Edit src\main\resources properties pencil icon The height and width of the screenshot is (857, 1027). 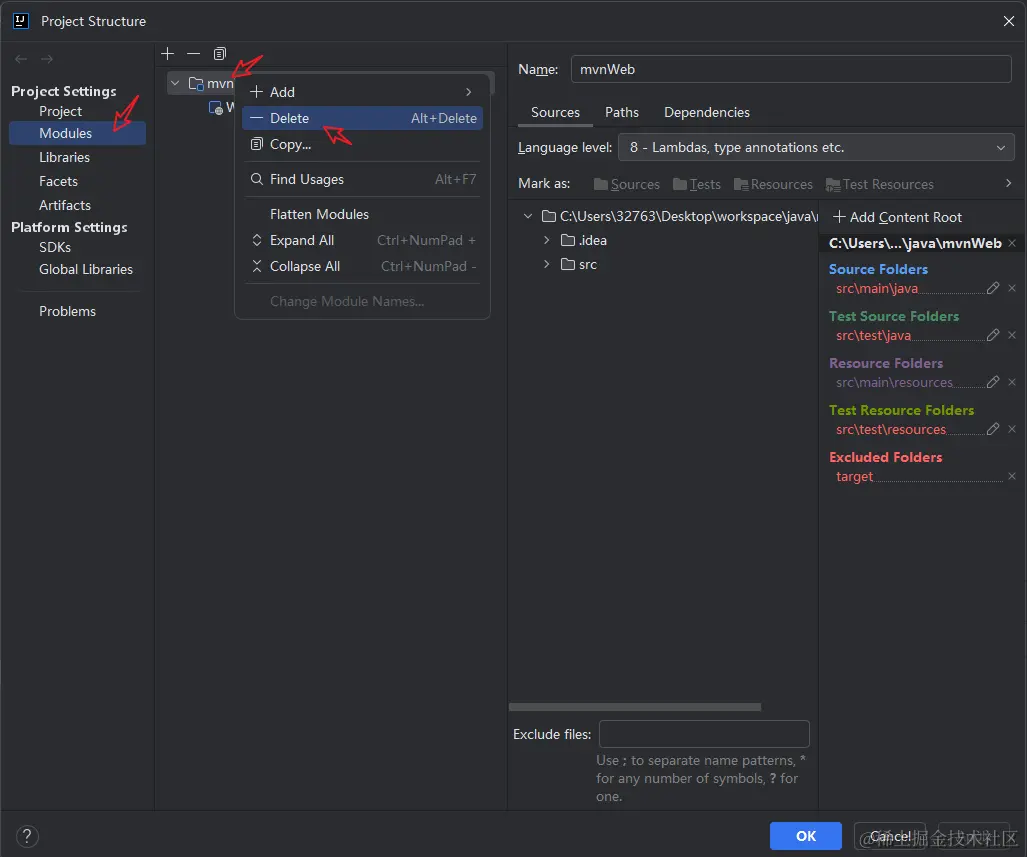[x=993, y=382]
